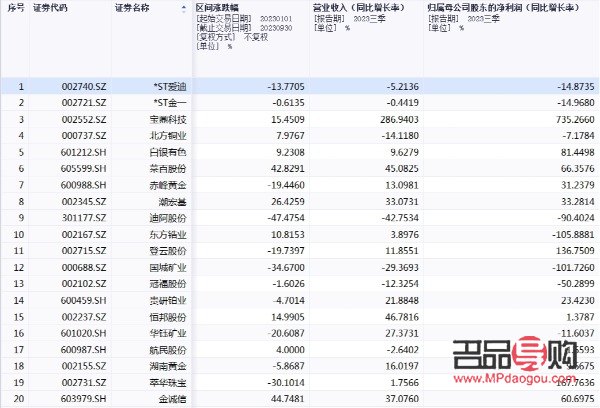Select revenue growth 46.7816
The image size is (600, 408).
coord(402,317)
